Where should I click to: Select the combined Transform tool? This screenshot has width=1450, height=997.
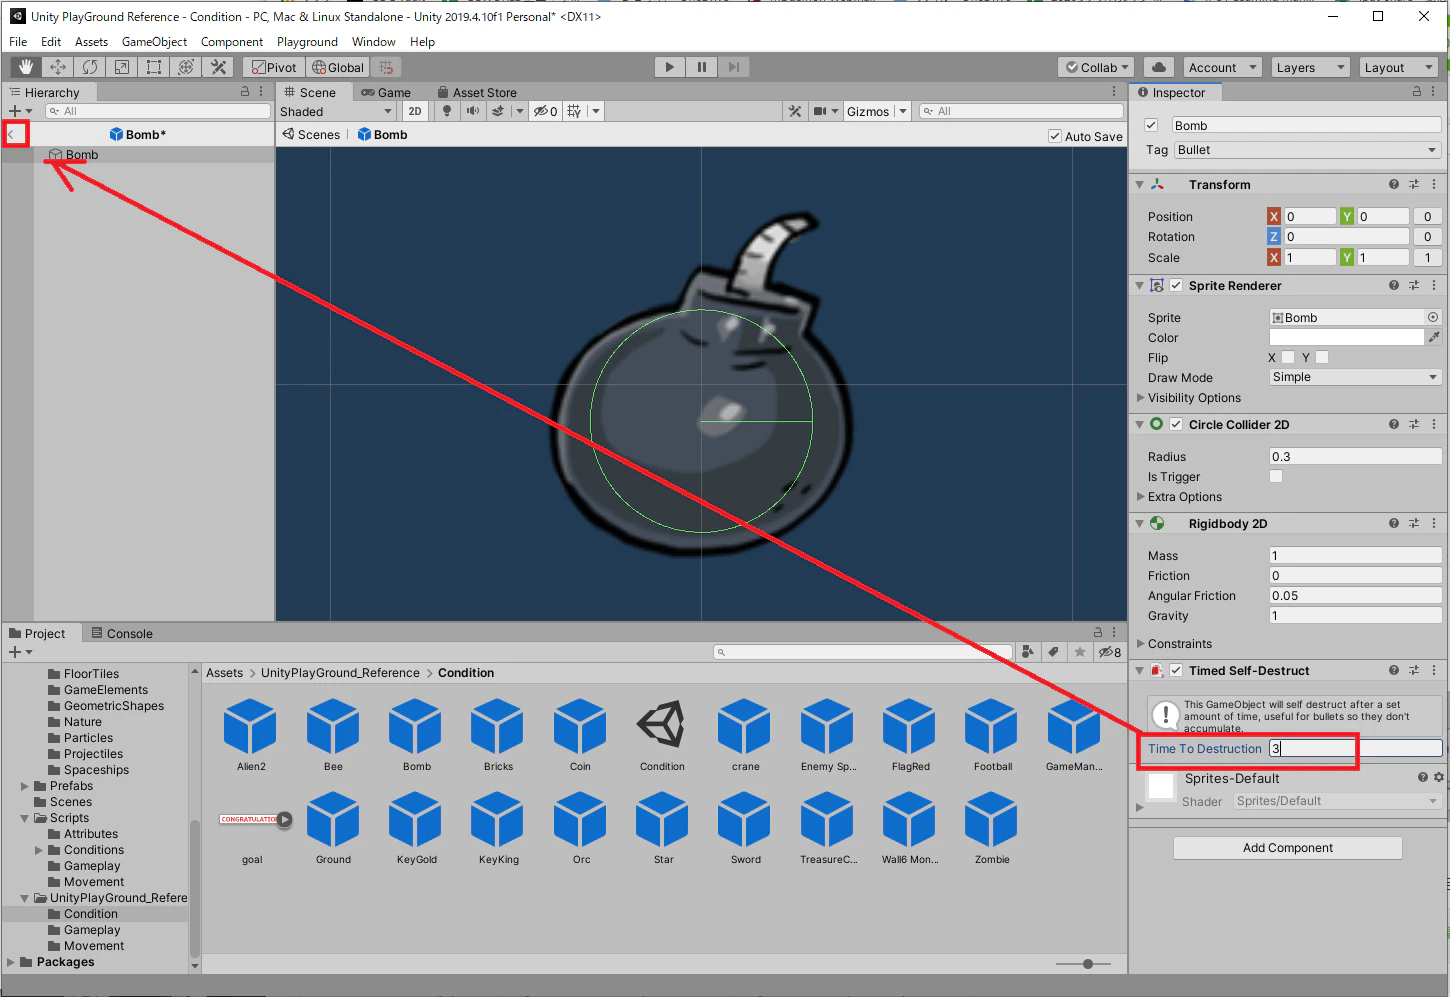pyautogui.click(x=186, y=67)
